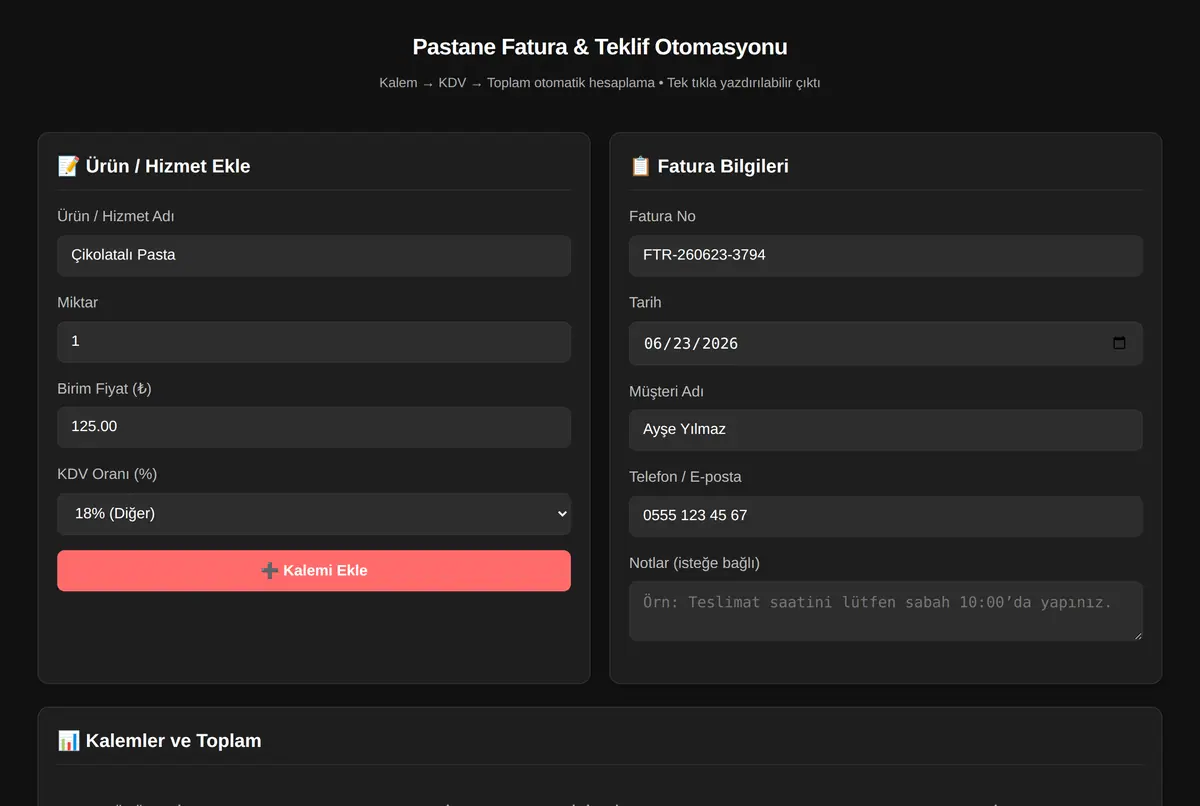
Task: Click the Miktar label
Action: pos(78,302)
